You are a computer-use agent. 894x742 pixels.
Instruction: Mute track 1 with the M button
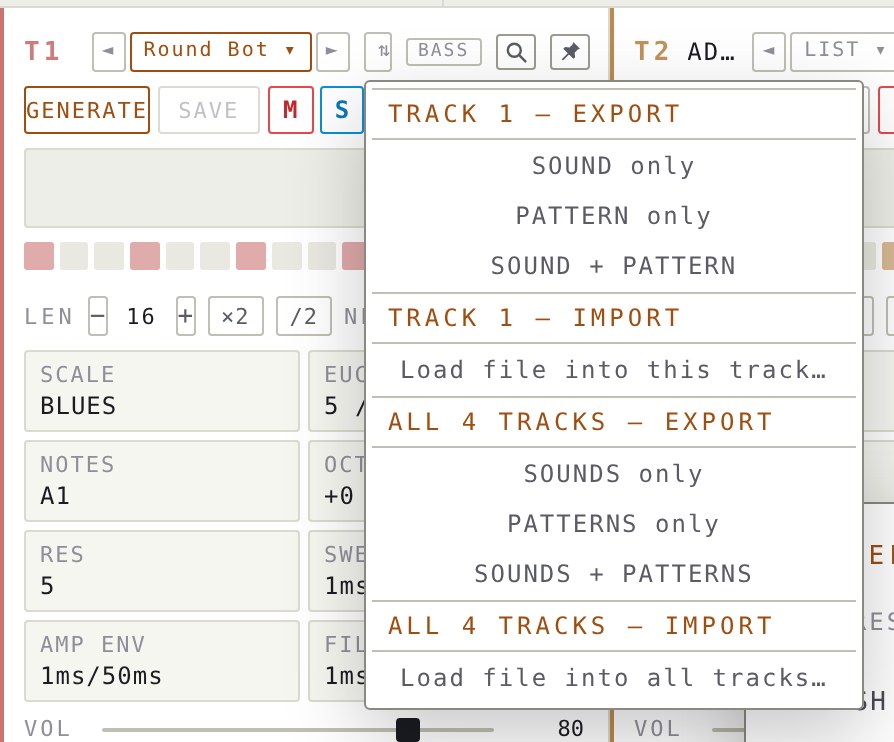(x=291, y=110)
